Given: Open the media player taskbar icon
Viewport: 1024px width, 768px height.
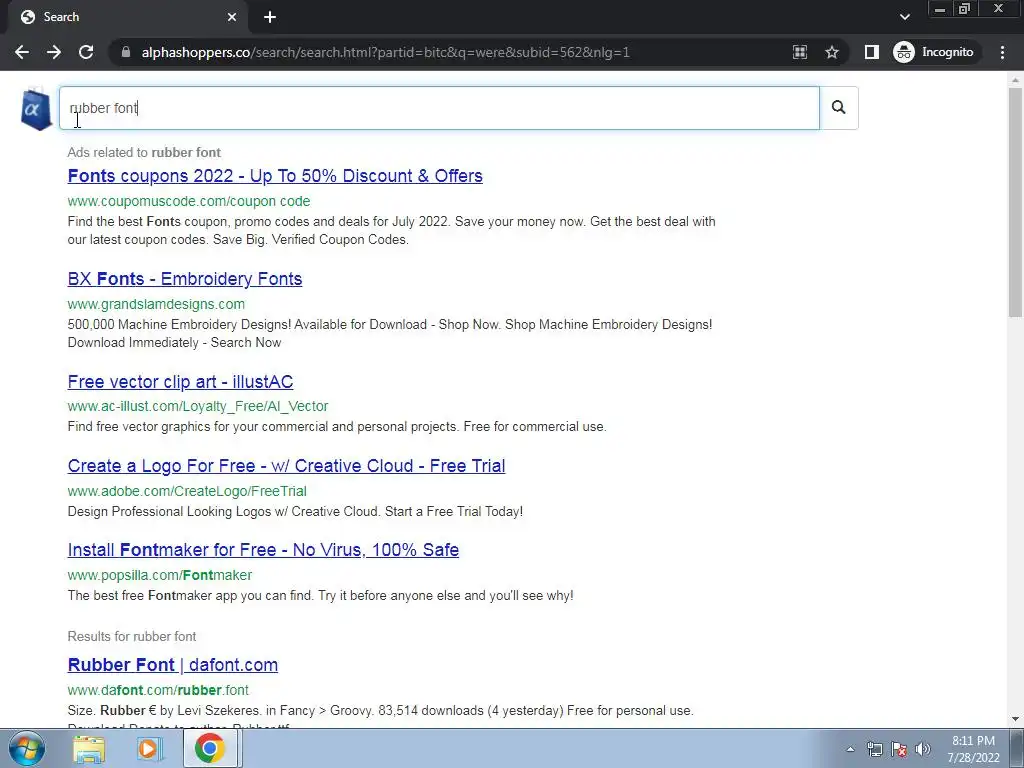Looking at the screenshot, I should [149, 748].
